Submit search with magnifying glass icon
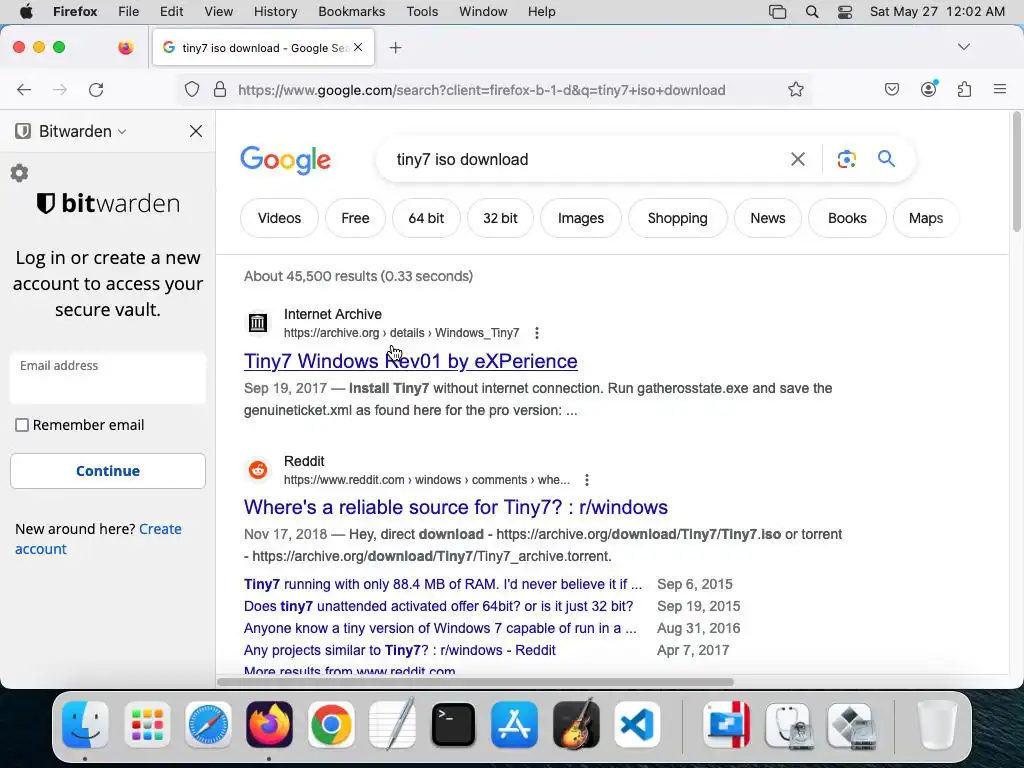 (886, 159)
